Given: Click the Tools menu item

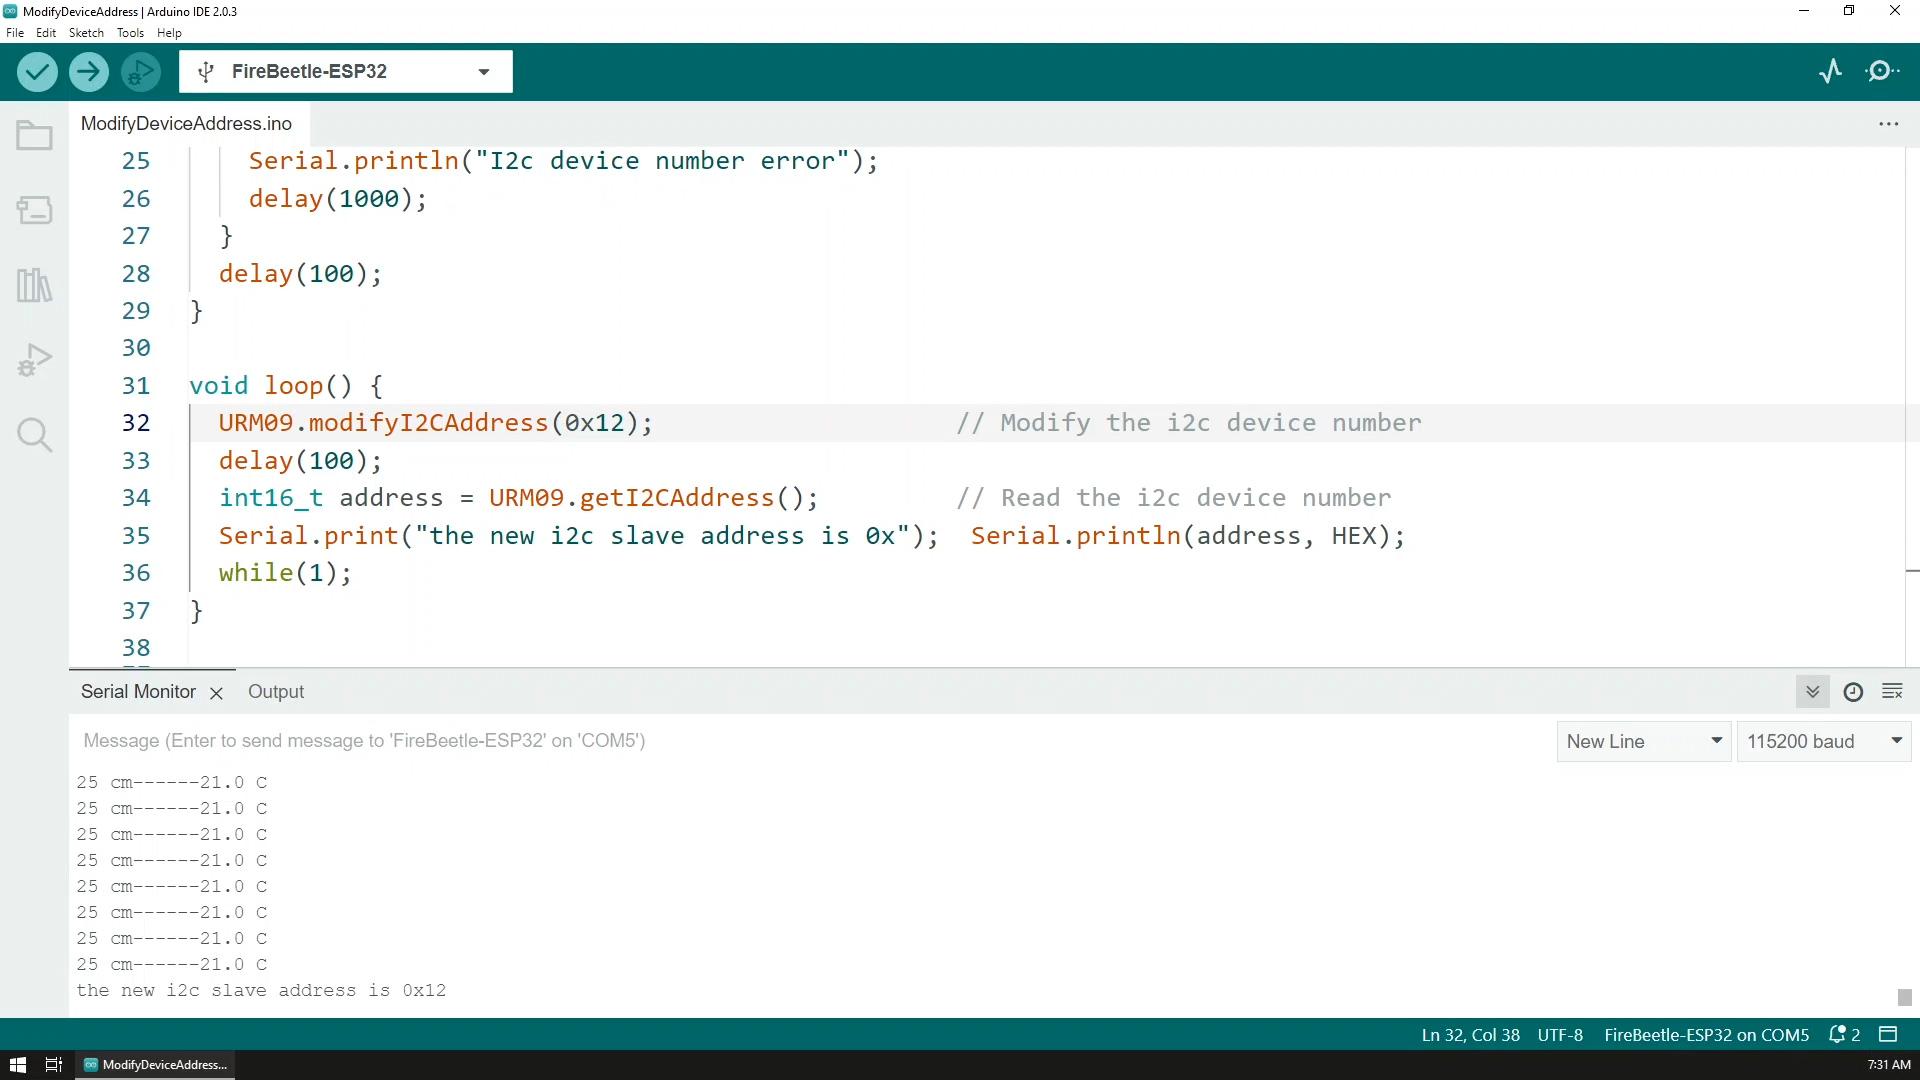Looking at the screenshot, I should [x=129, y=33].
